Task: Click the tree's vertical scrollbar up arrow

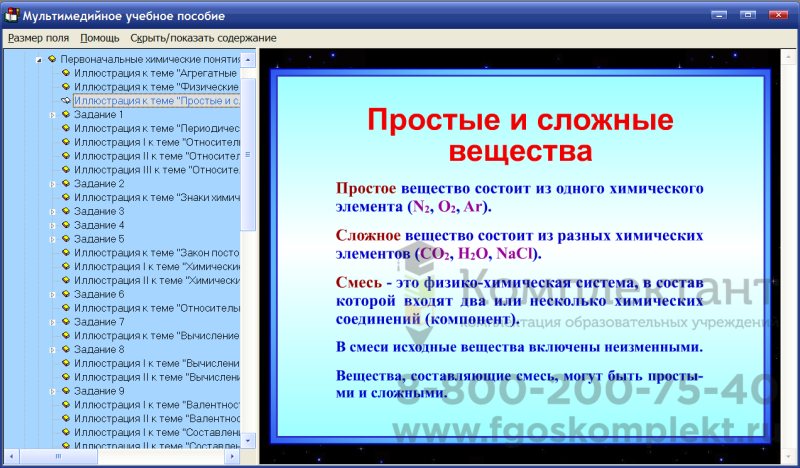Action: 248,60
